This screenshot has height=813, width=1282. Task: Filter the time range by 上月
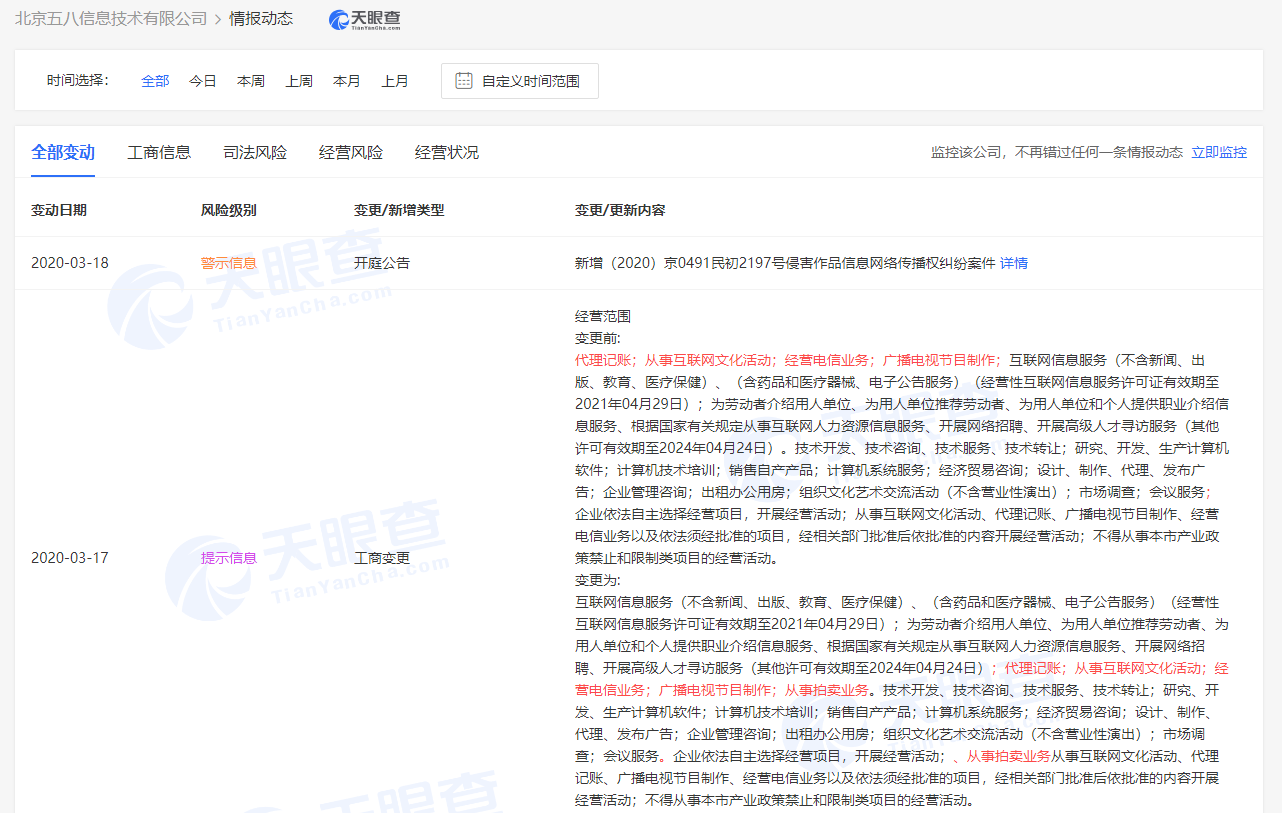point(395,81)
